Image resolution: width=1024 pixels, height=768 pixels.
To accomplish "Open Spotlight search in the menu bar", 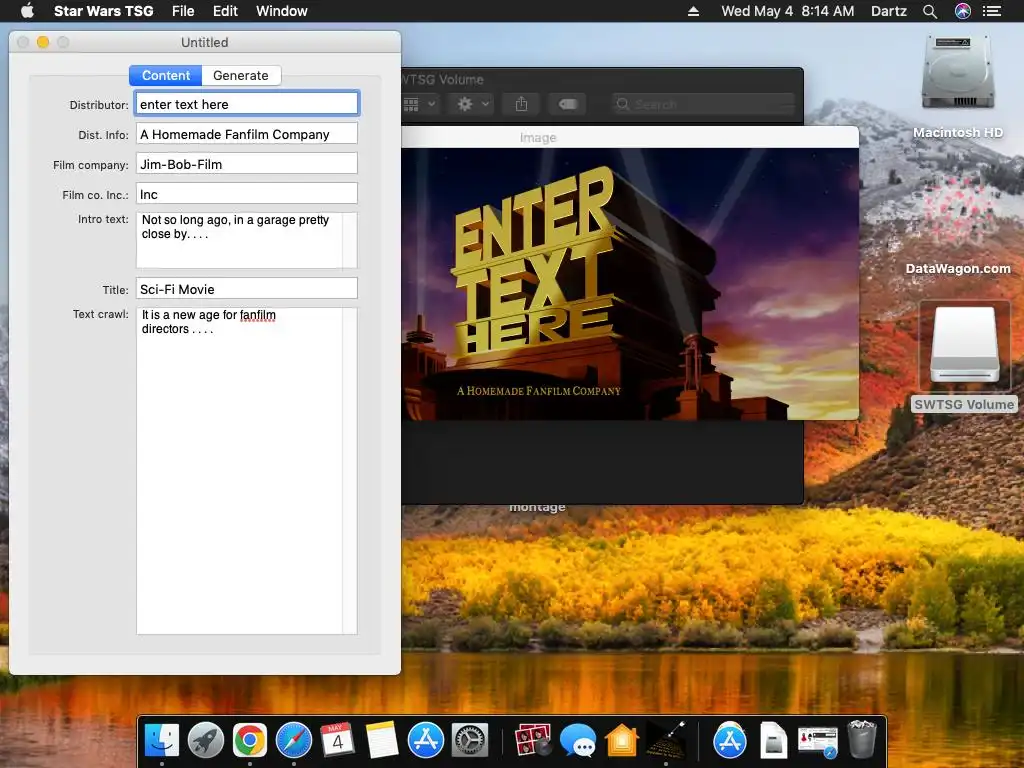I will point(930,11).
